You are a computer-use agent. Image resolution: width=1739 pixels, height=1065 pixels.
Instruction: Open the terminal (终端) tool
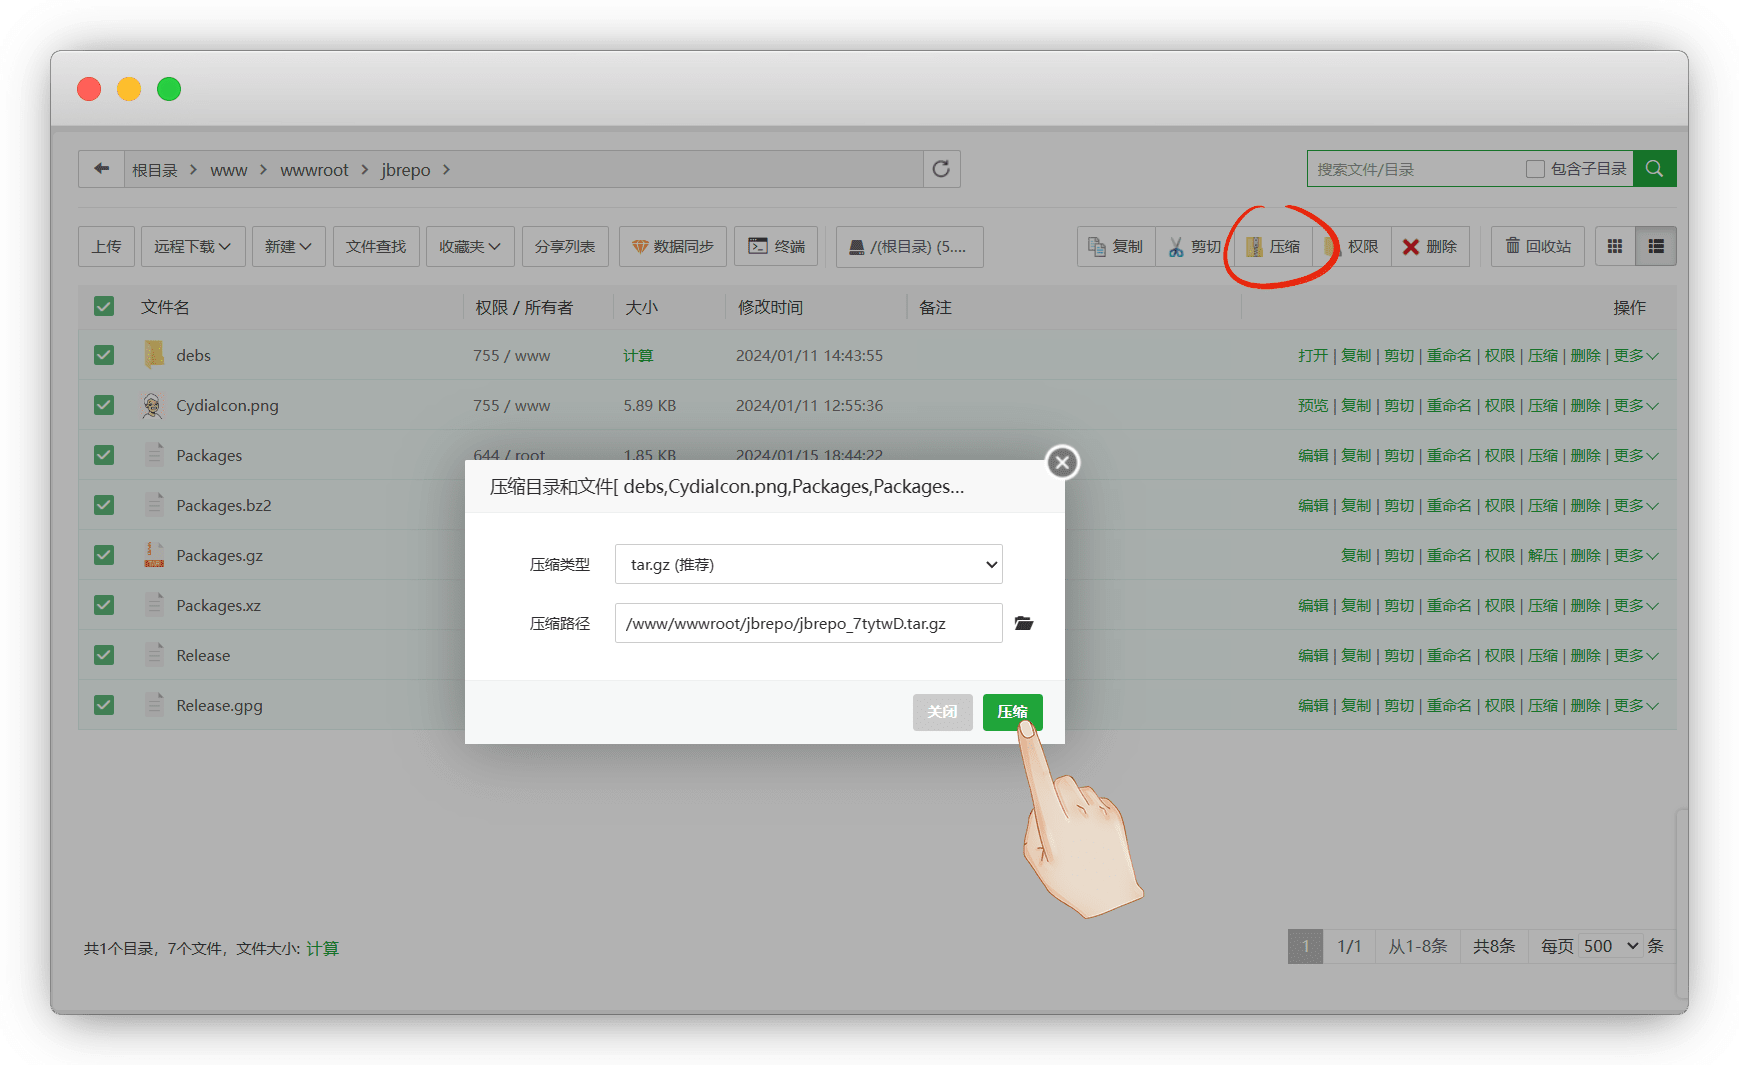click(x=776, y=246)
